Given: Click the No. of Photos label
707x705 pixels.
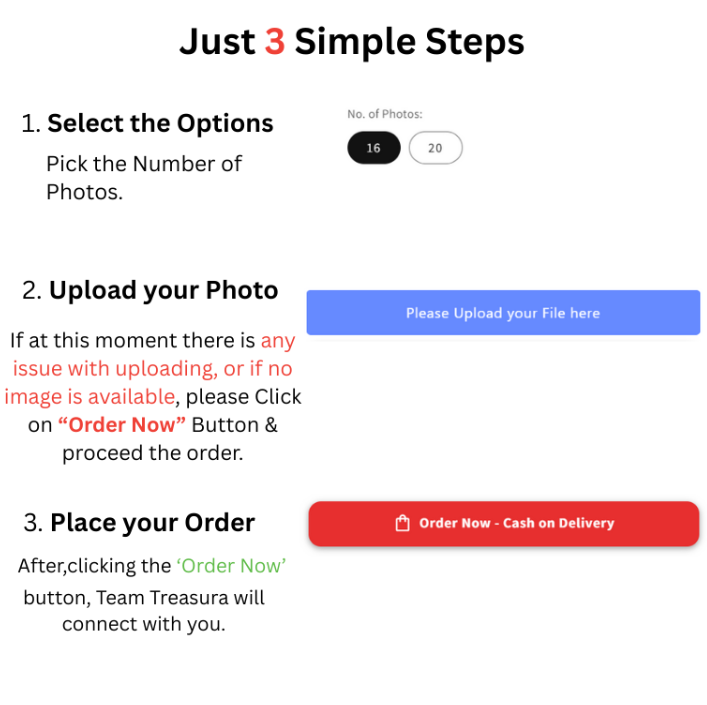Looking at the screenshot, I should point(385,114).
